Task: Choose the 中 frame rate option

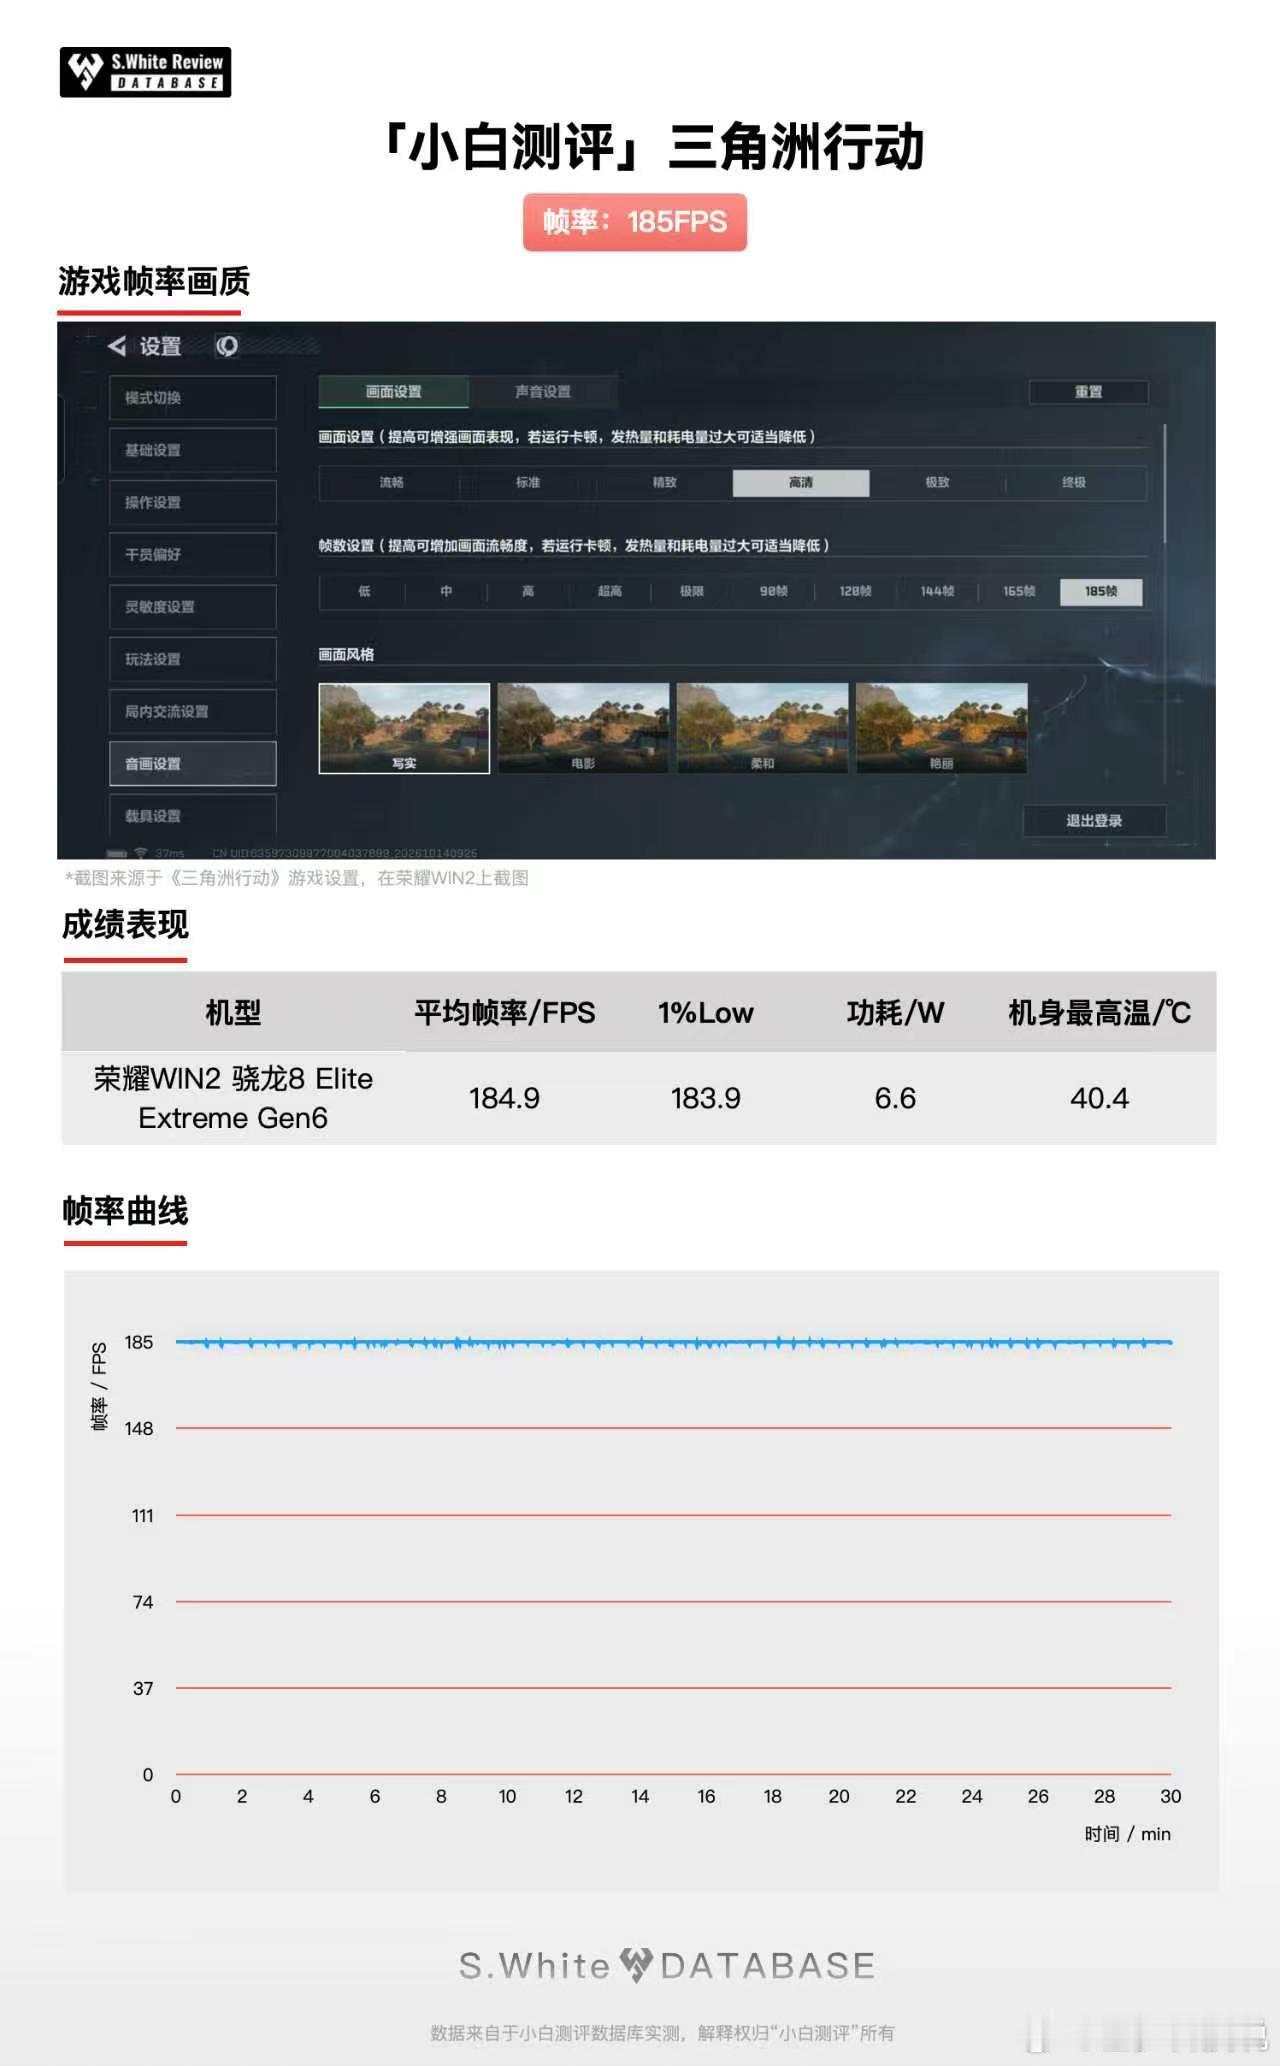Action: (446, 592)
